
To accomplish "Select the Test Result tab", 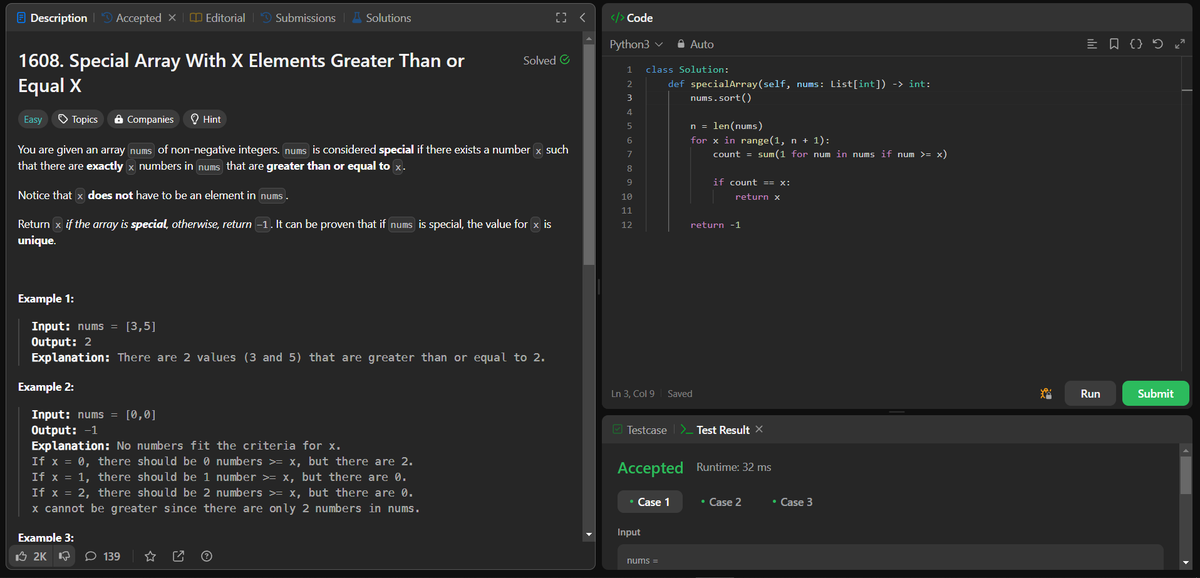I will [714, 430].
